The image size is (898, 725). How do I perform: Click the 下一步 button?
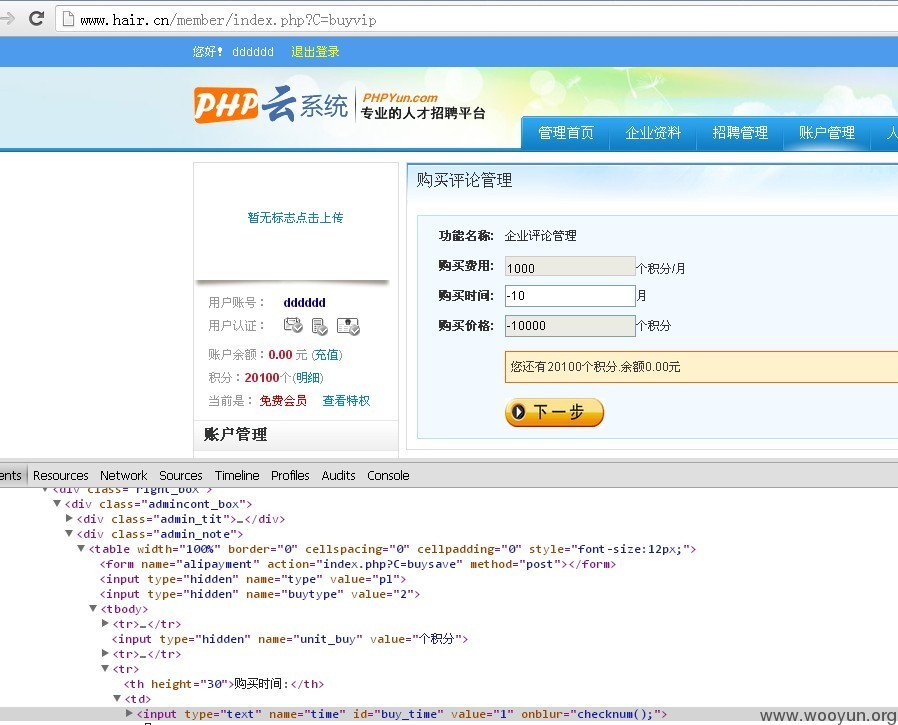click(554, 412)
